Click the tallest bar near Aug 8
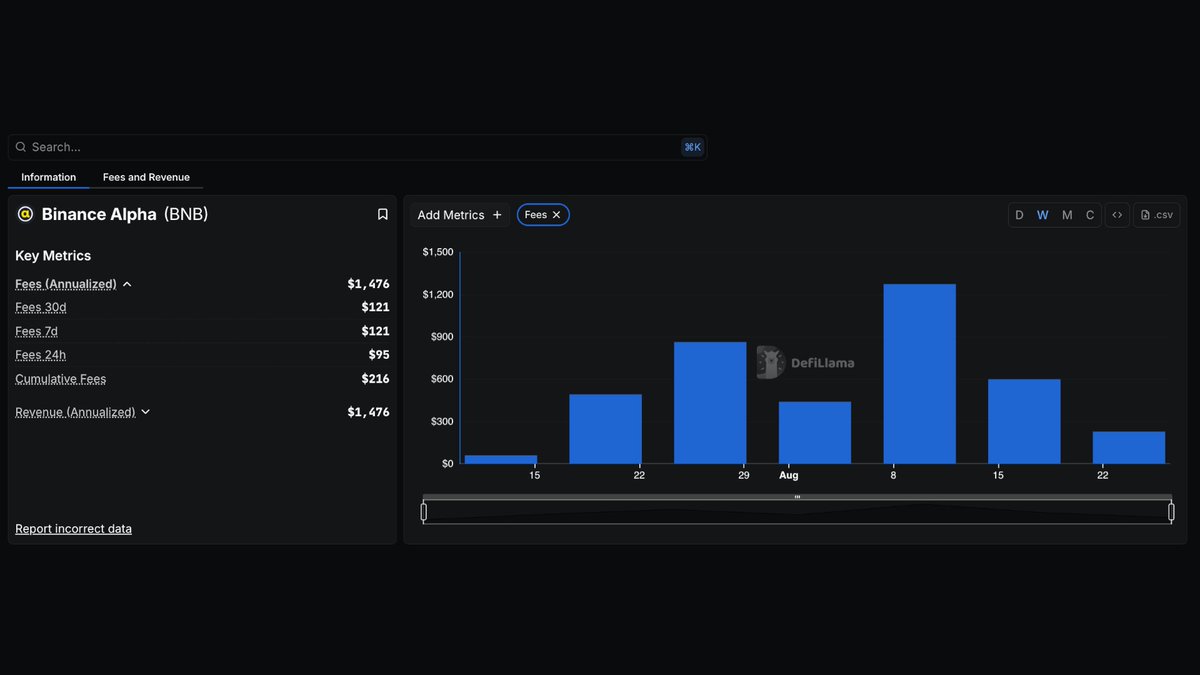The width and height of the screenshot is (1200, 675). [920, 374]
